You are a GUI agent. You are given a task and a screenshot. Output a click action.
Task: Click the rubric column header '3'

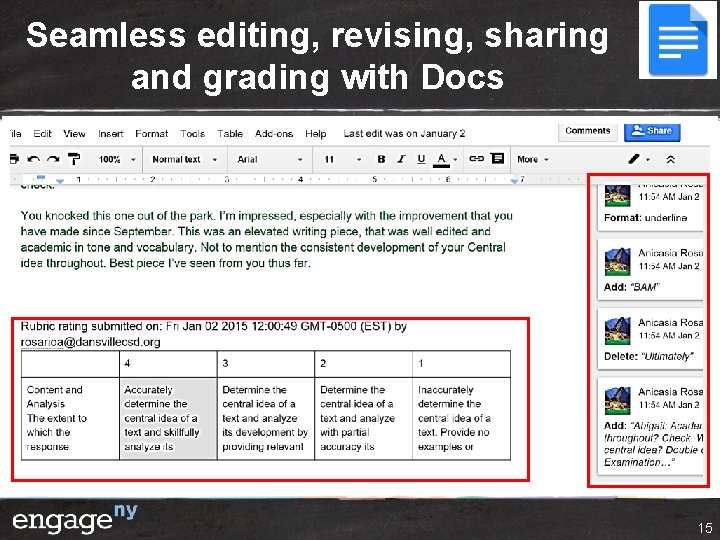click(x=266, y=364)
